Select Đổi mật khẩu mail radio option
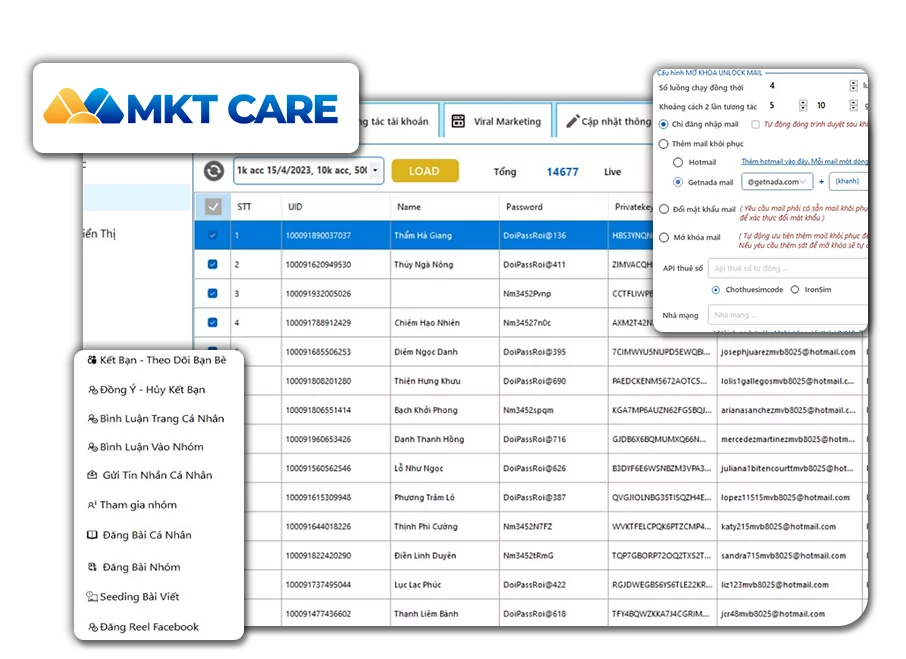 (664, 209)
